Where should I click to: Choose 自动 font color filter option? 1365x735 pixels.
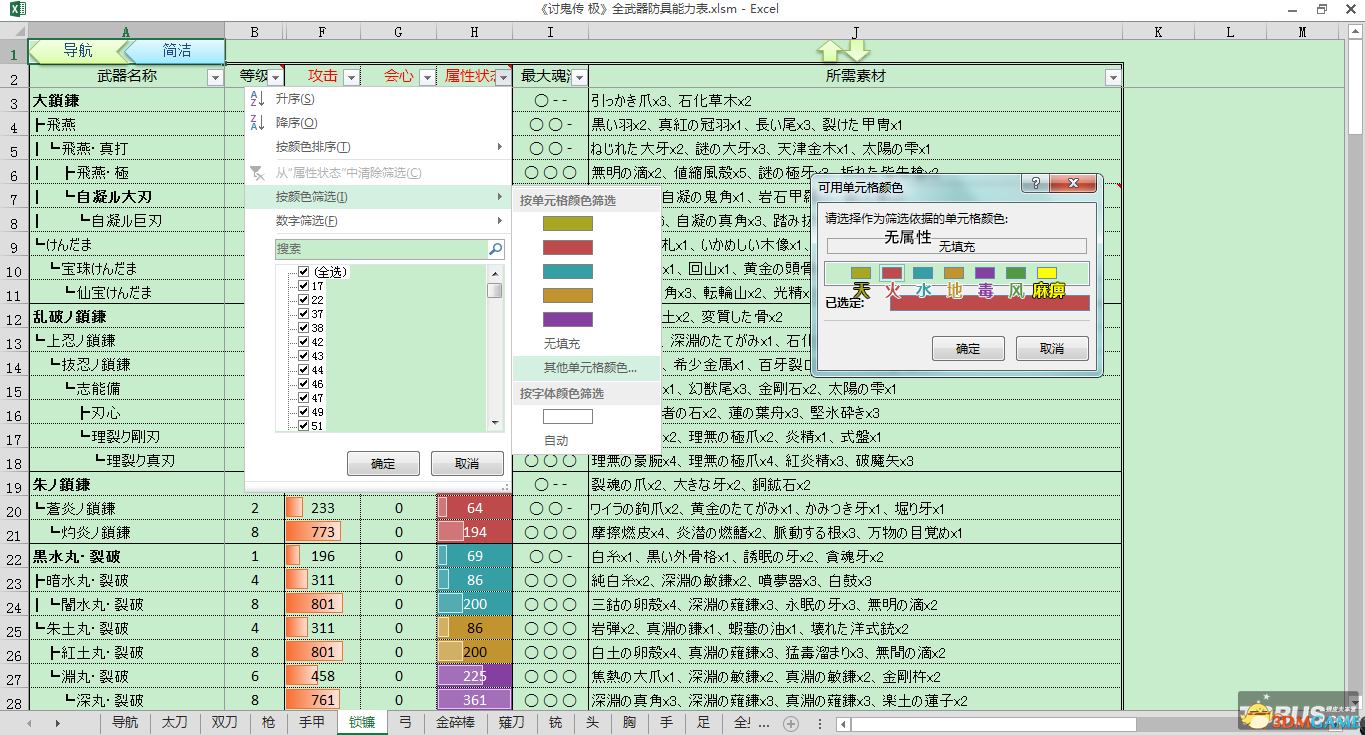coord(587,440)
